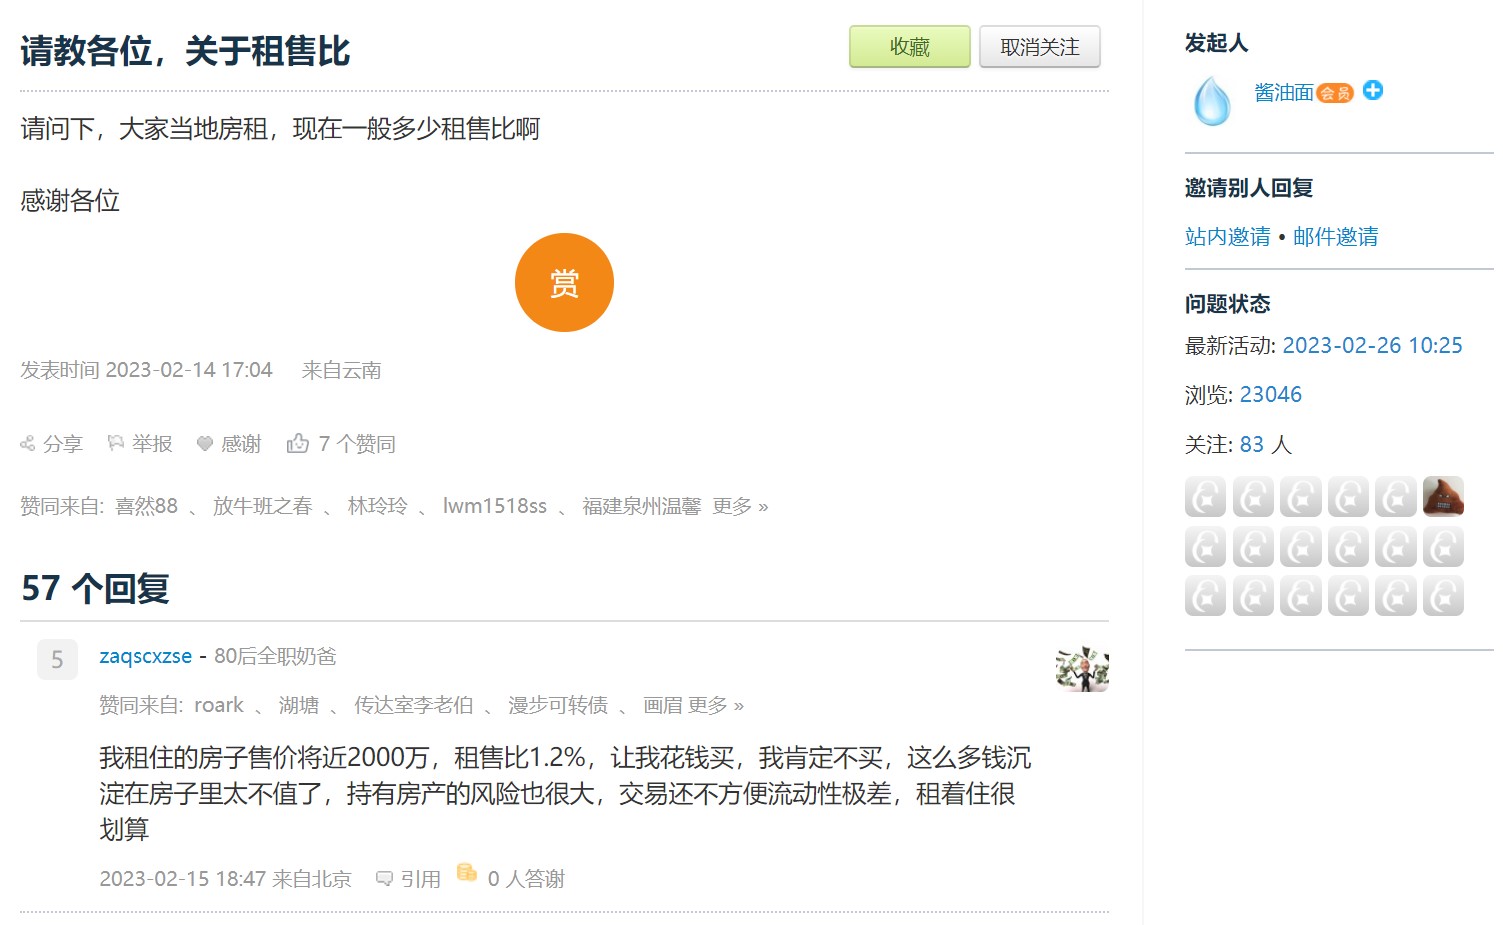This screenshot has width=1503, height=925.
Task: Open upvoter 喜然88's profile
Action: 146,506
